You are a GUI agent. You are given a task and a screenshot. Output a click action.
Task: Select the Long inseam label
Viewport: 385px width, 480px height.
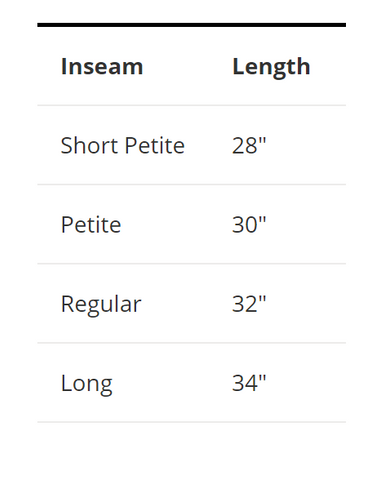click(87, 384)
